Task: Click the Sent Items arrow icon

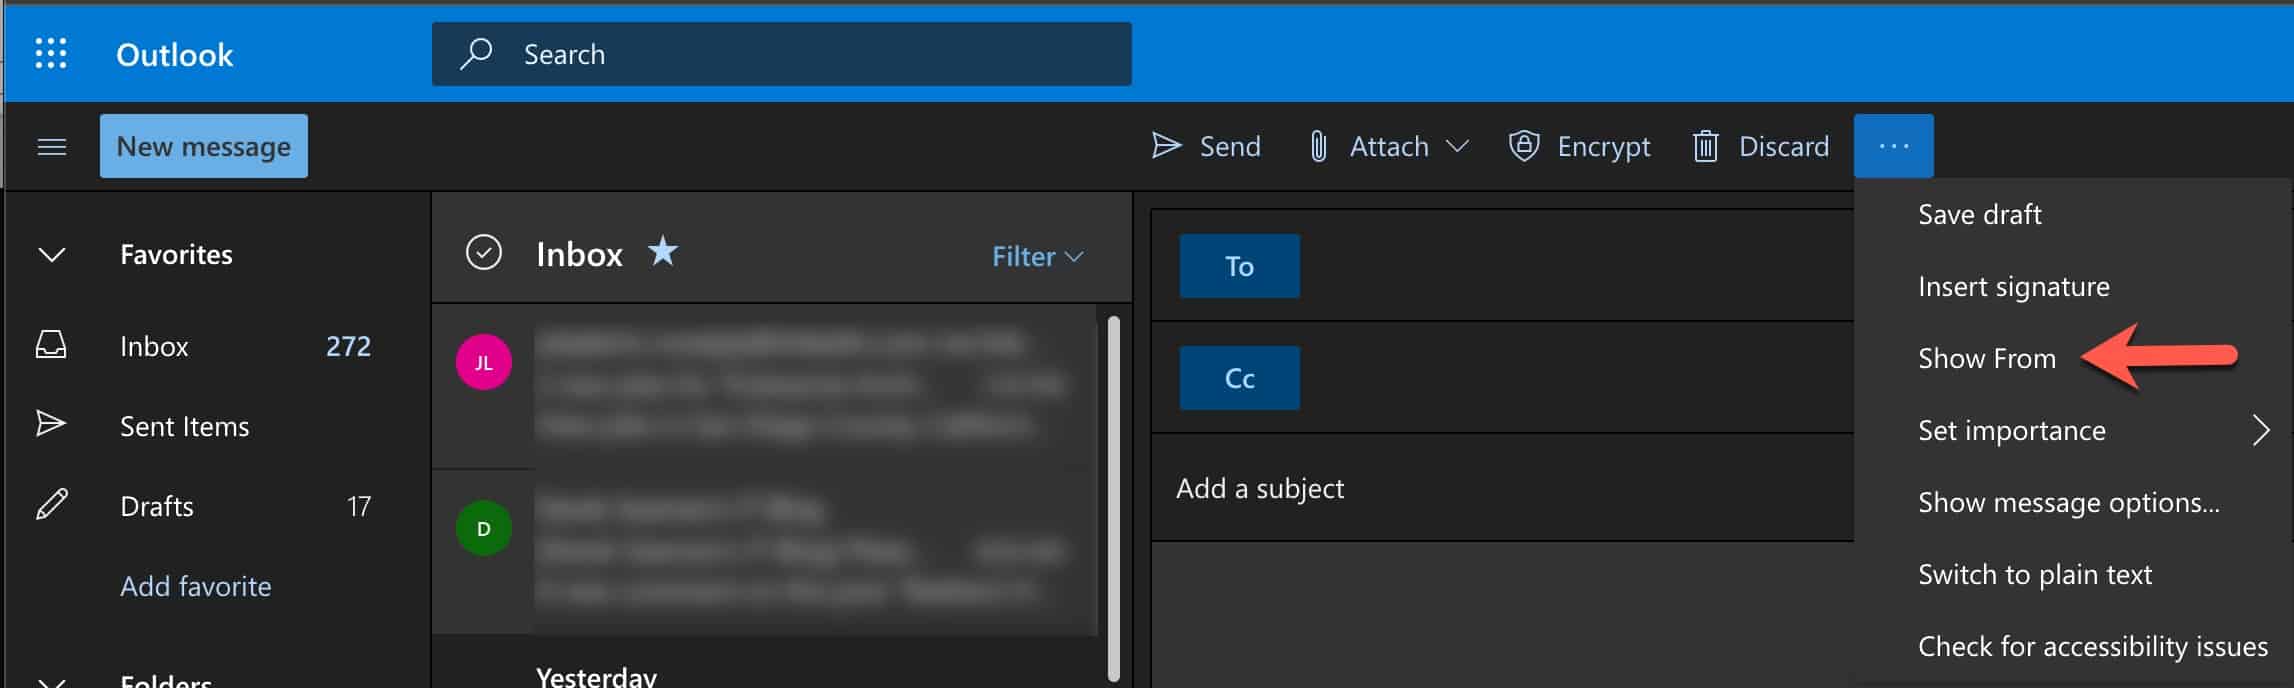Action: click(x=51, y=424)
